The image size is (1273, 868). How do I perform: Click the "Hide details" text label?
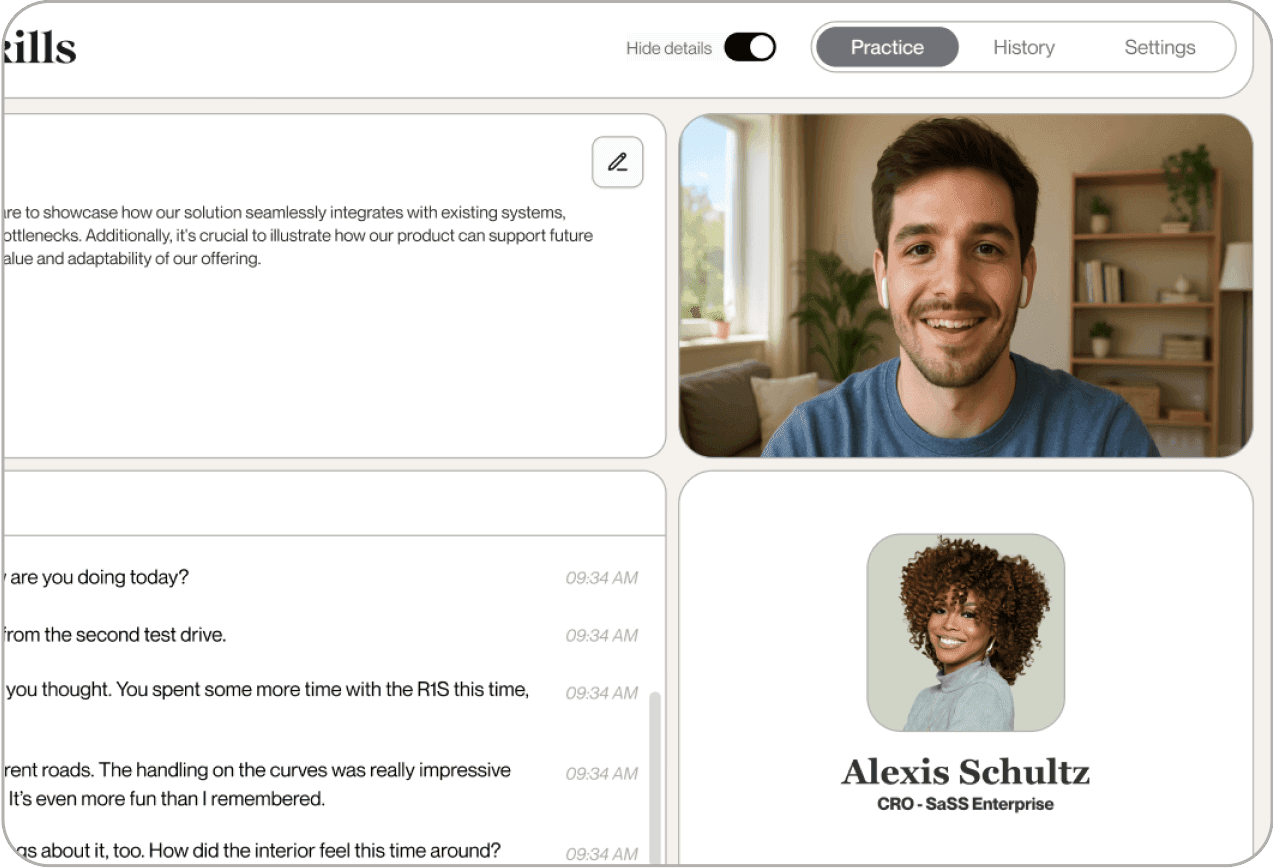point(668,48)
